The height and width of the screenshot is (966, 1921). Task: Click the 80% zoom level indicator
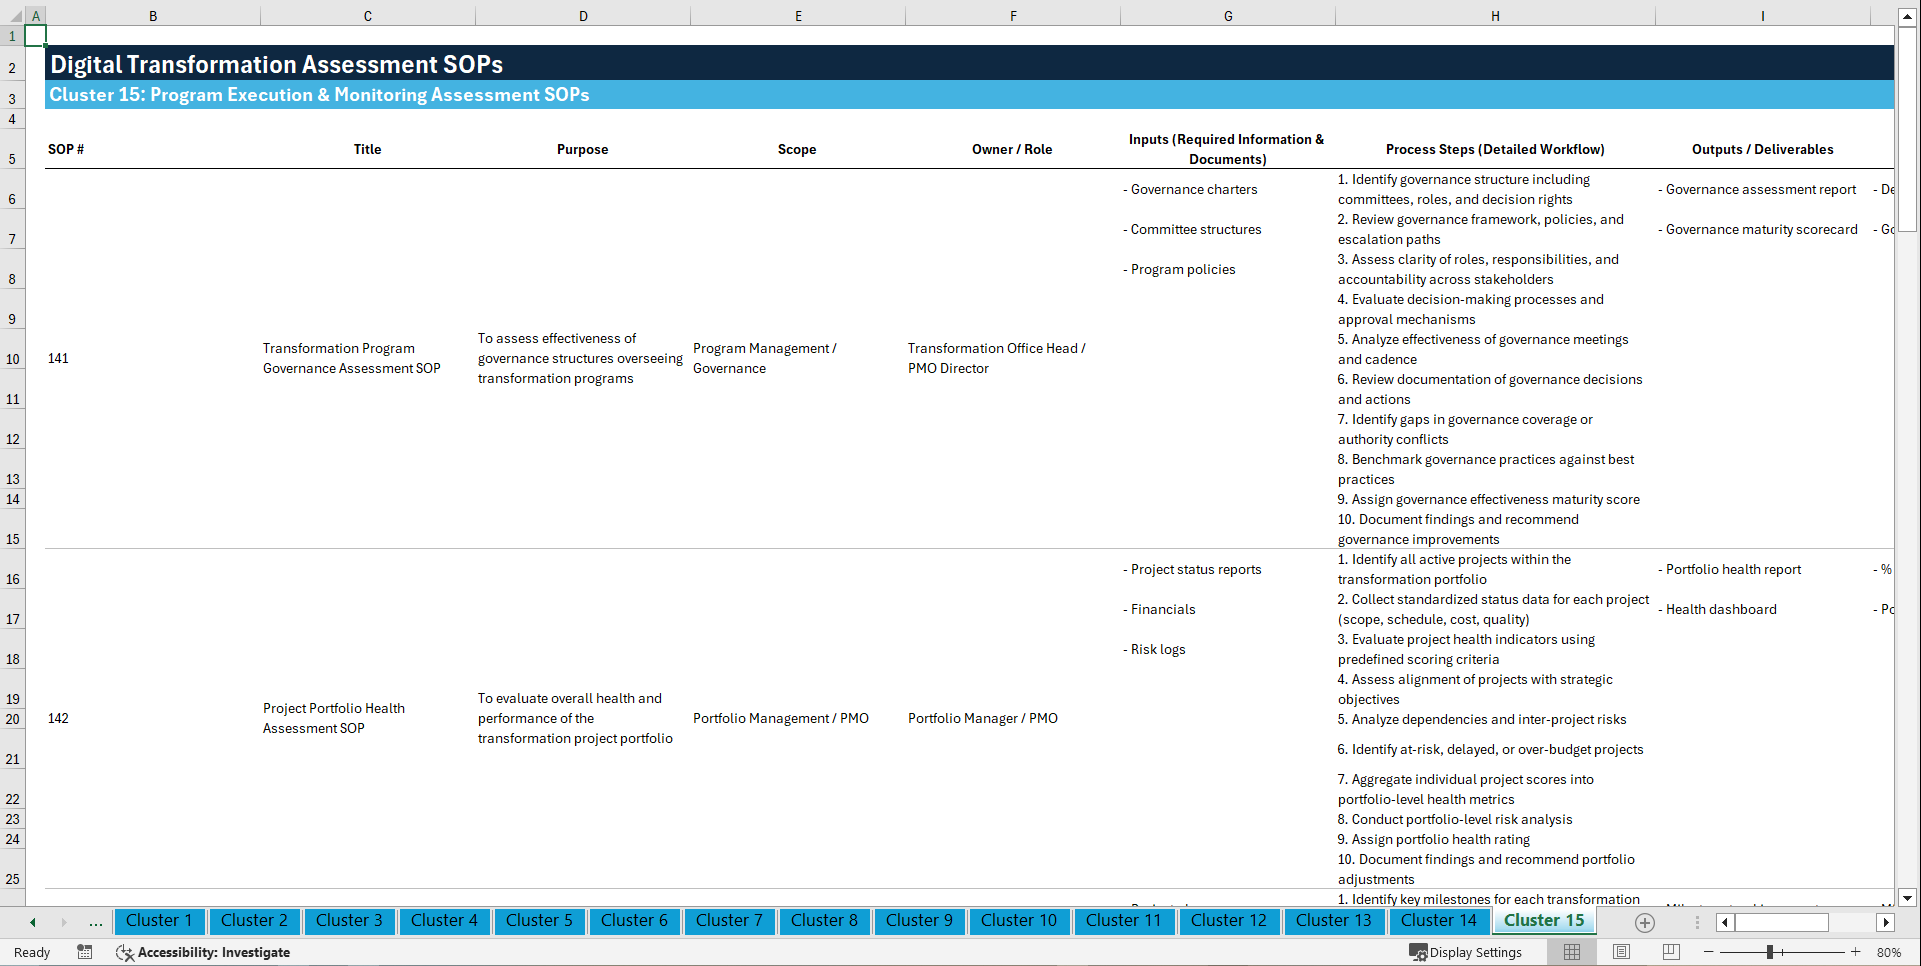(1890, 952)
